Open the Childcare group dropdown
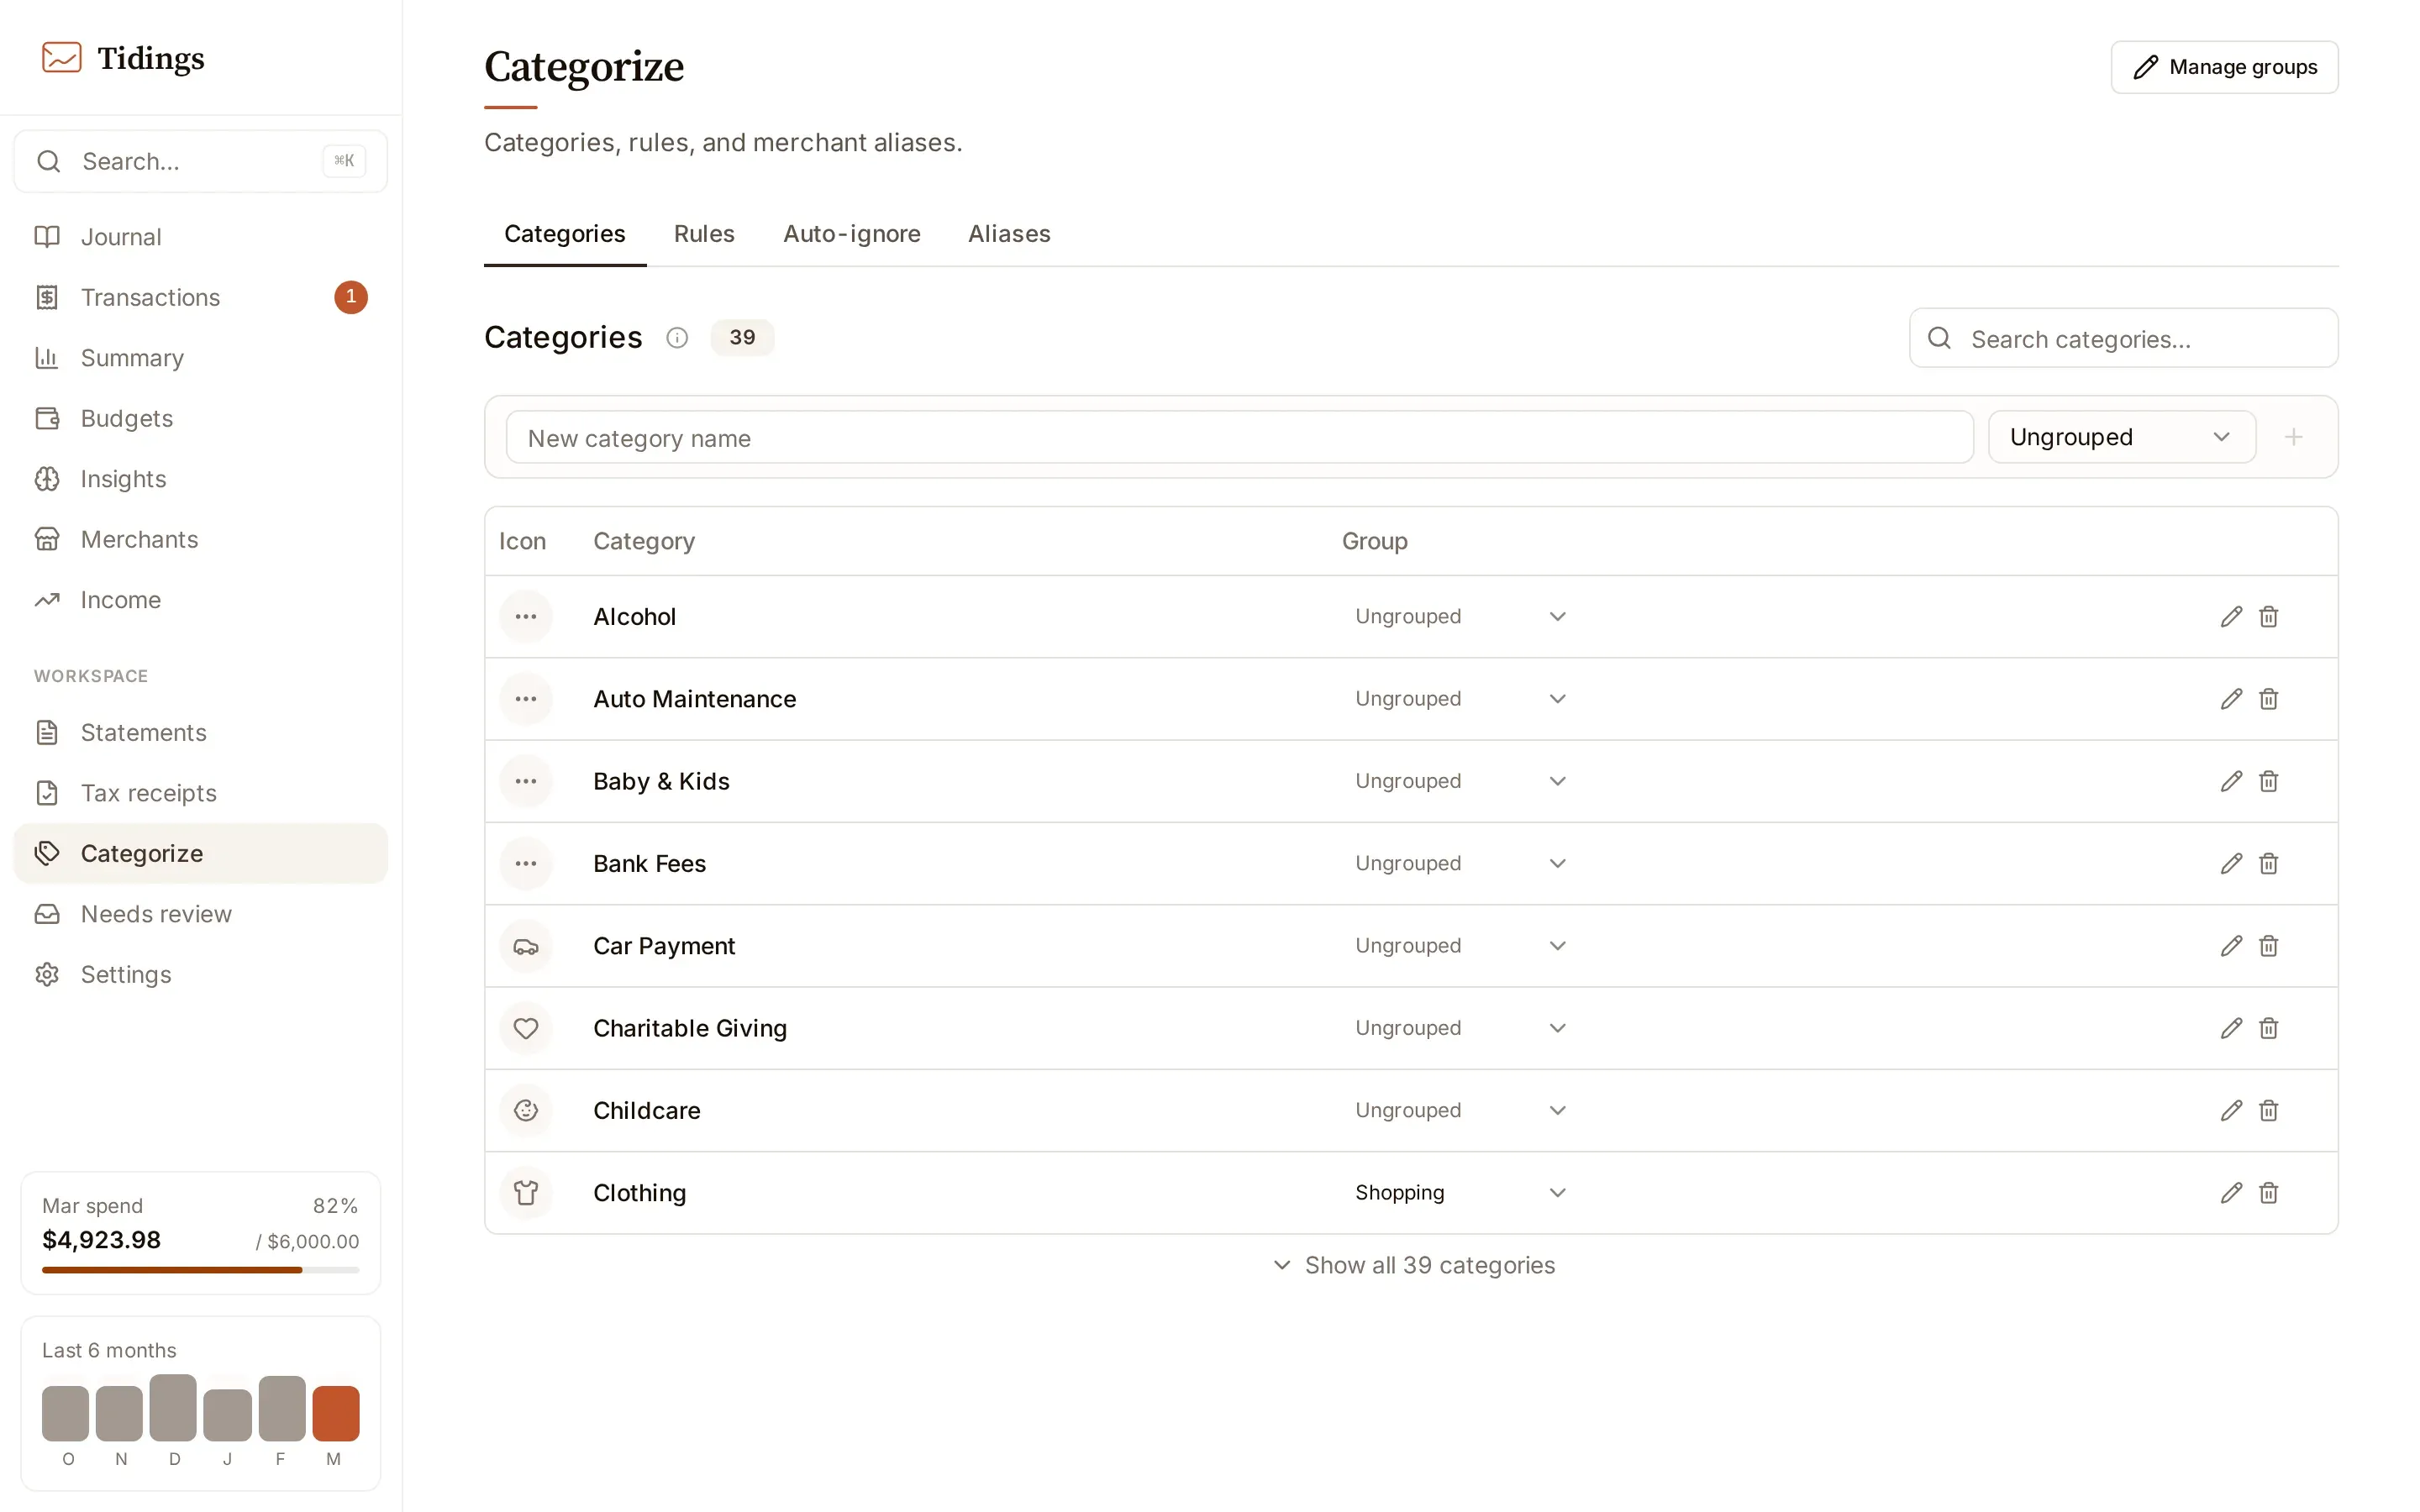Screen dimensions: 2420x1512 (x=1460, y=1110)
